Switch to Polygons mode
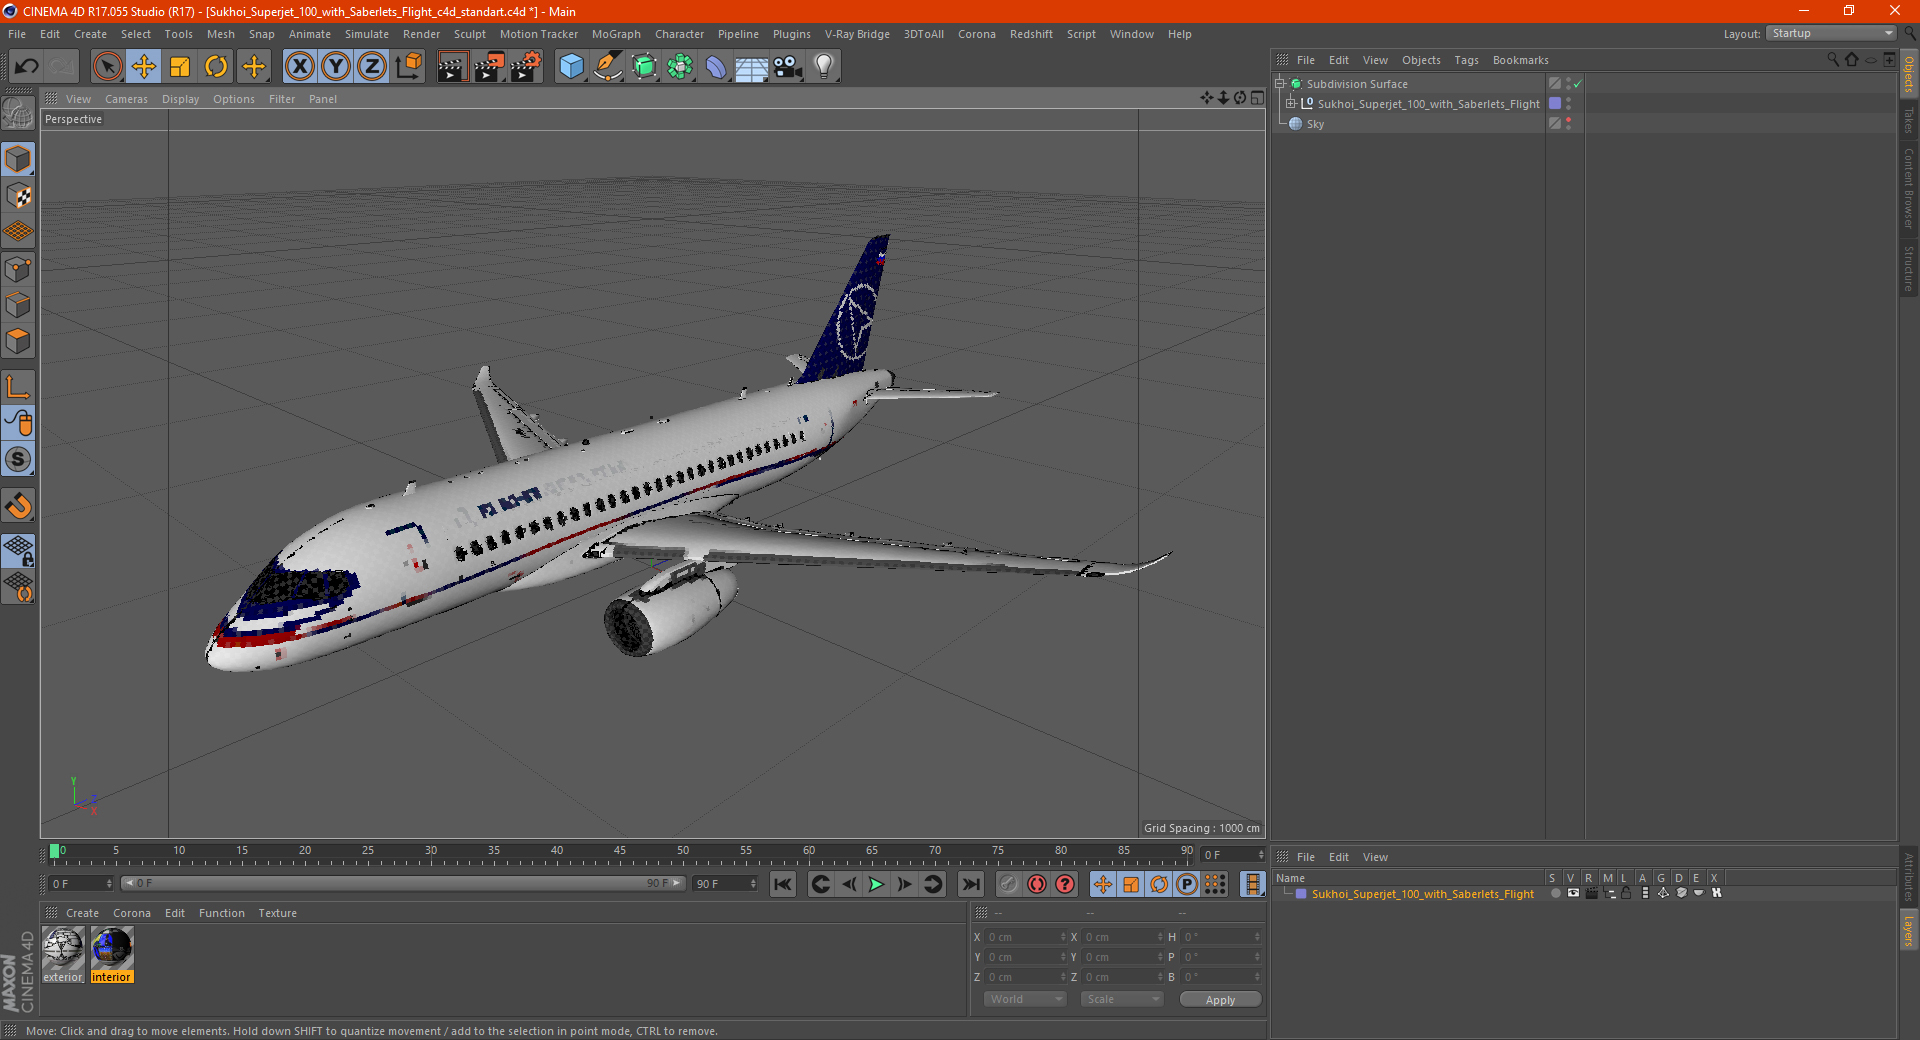 click(18, 341)
